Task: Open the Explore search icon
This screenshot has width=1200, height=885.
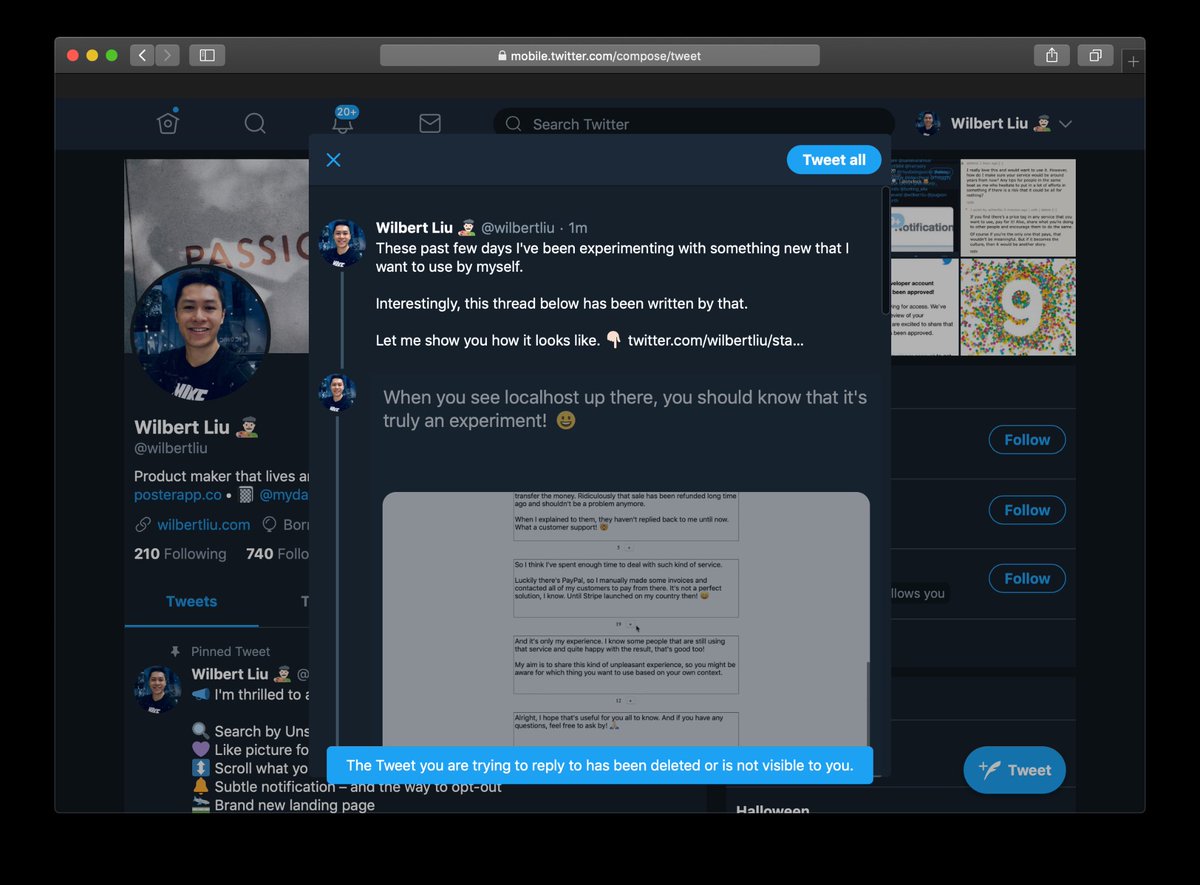Action: (x=255, y=123)
